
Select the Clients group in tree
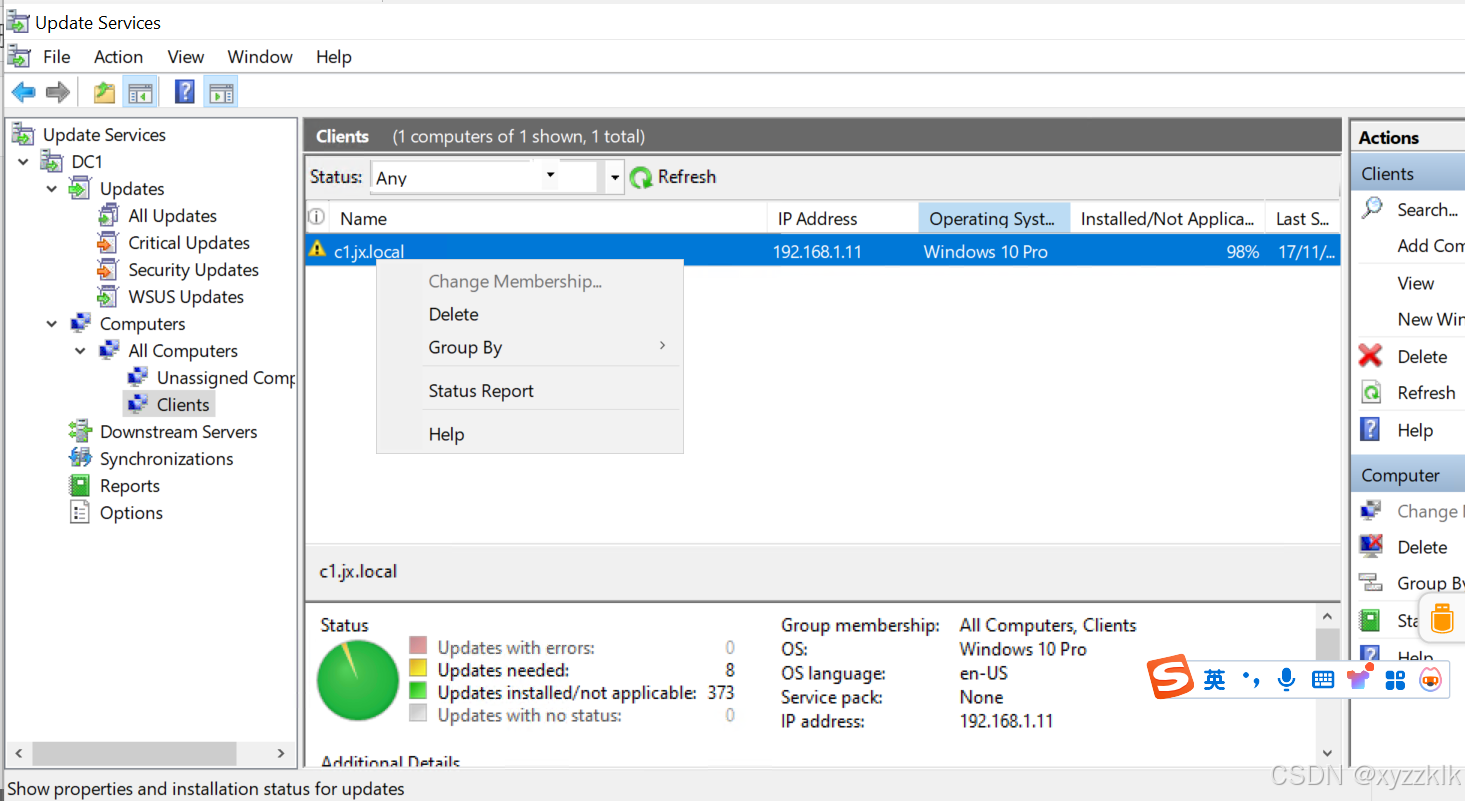[x=183, y=404]
